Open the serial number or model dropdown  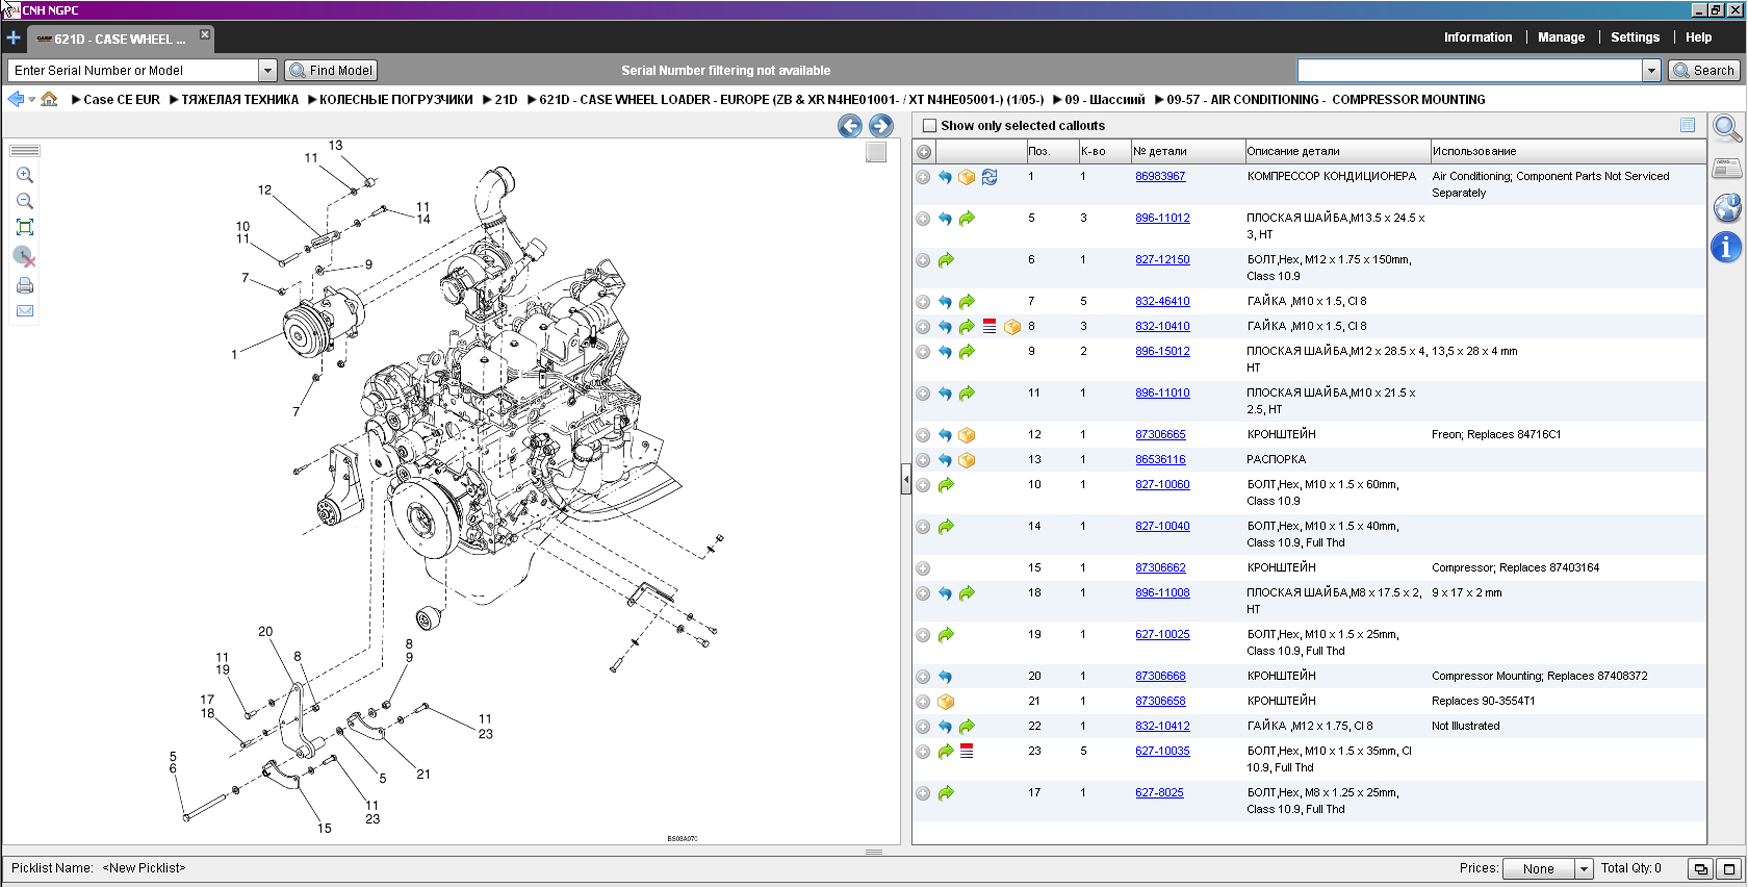267,71
